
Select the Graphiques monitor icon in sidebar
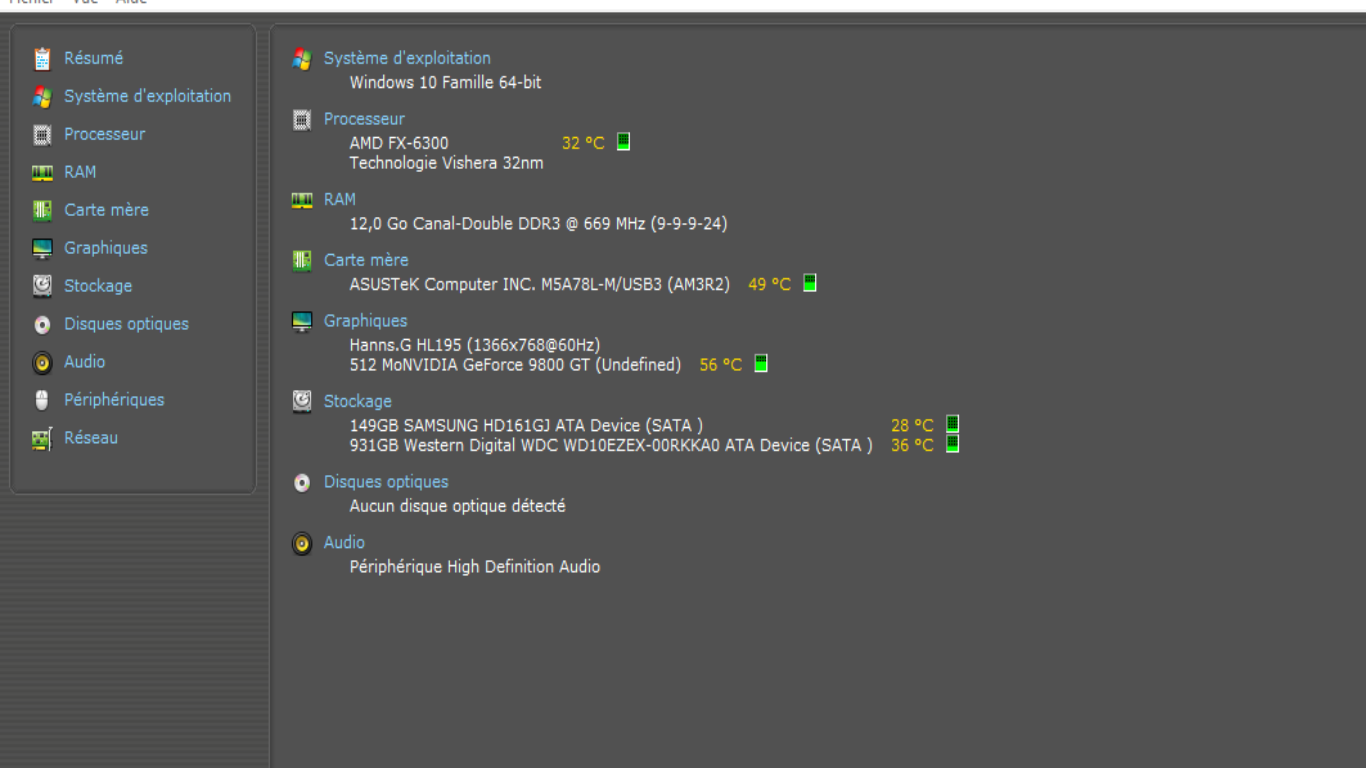tap(42, 248)
